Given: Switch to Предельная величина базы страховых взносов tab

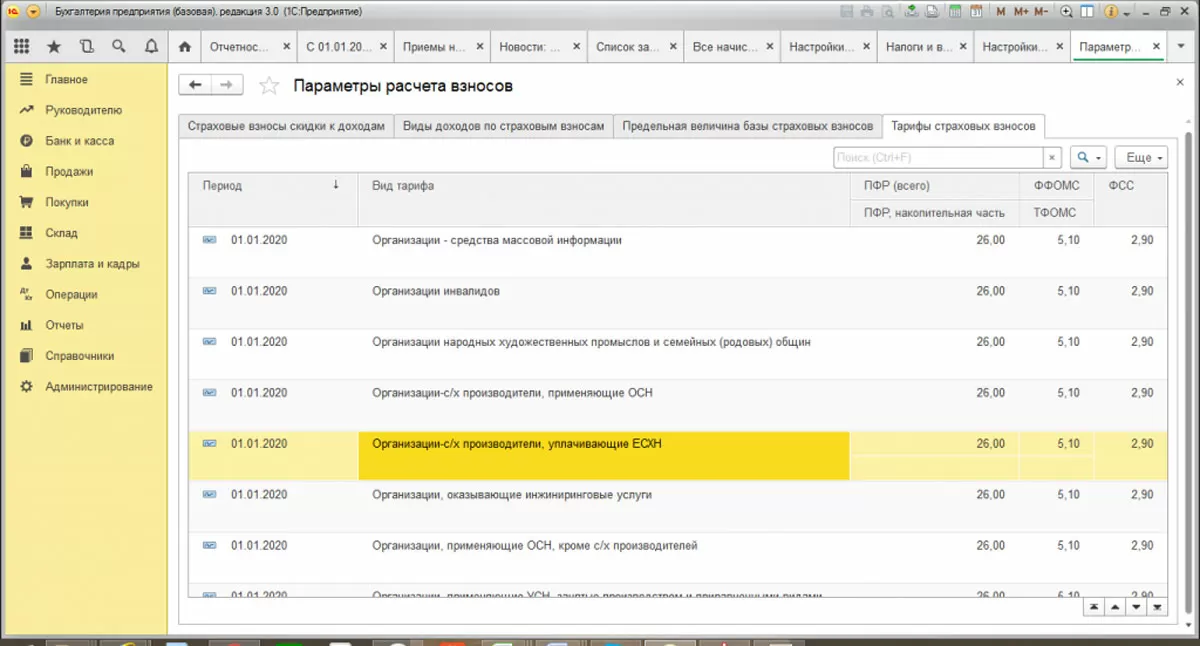Looking at the screenshot, I should pos(748,127).
